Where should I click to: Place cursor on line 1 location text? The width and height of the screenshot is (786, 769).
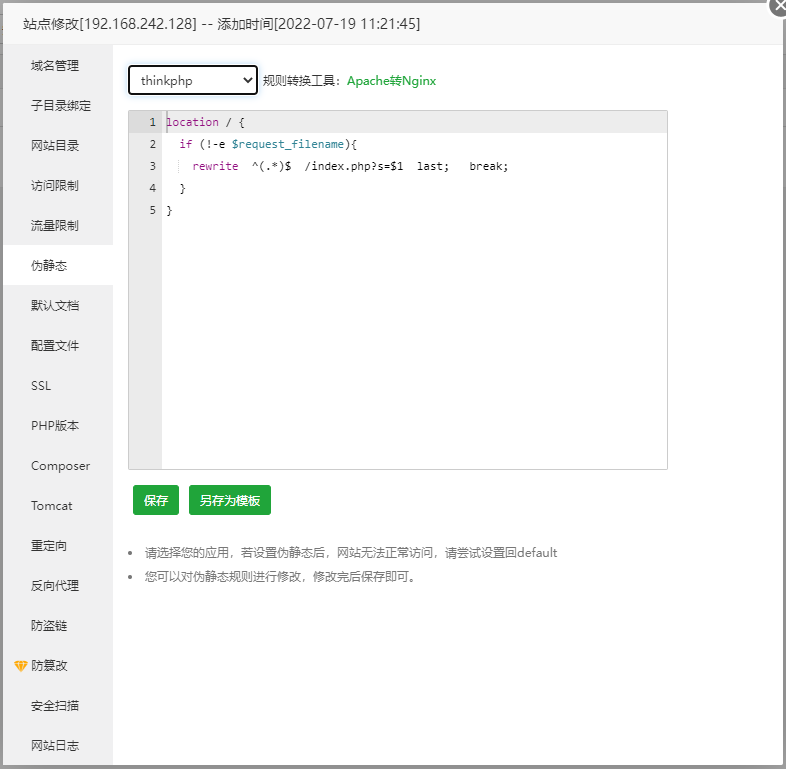tap(192, 122)
